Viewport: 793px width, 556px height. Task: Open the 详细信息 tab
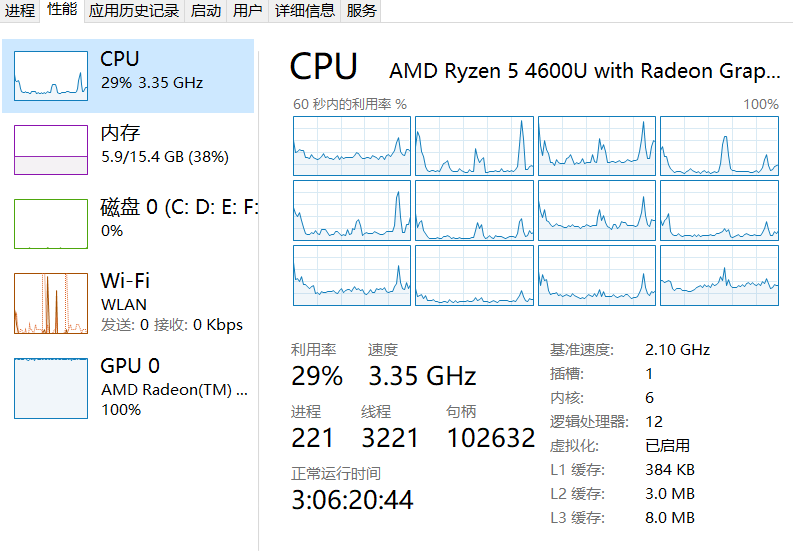(305, 11)
